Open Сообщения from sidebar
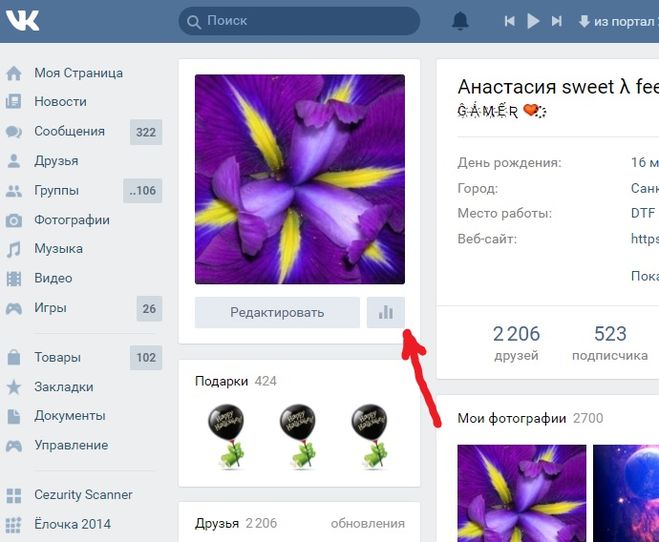This screenshot has height=542, width=659. (70, 132)
